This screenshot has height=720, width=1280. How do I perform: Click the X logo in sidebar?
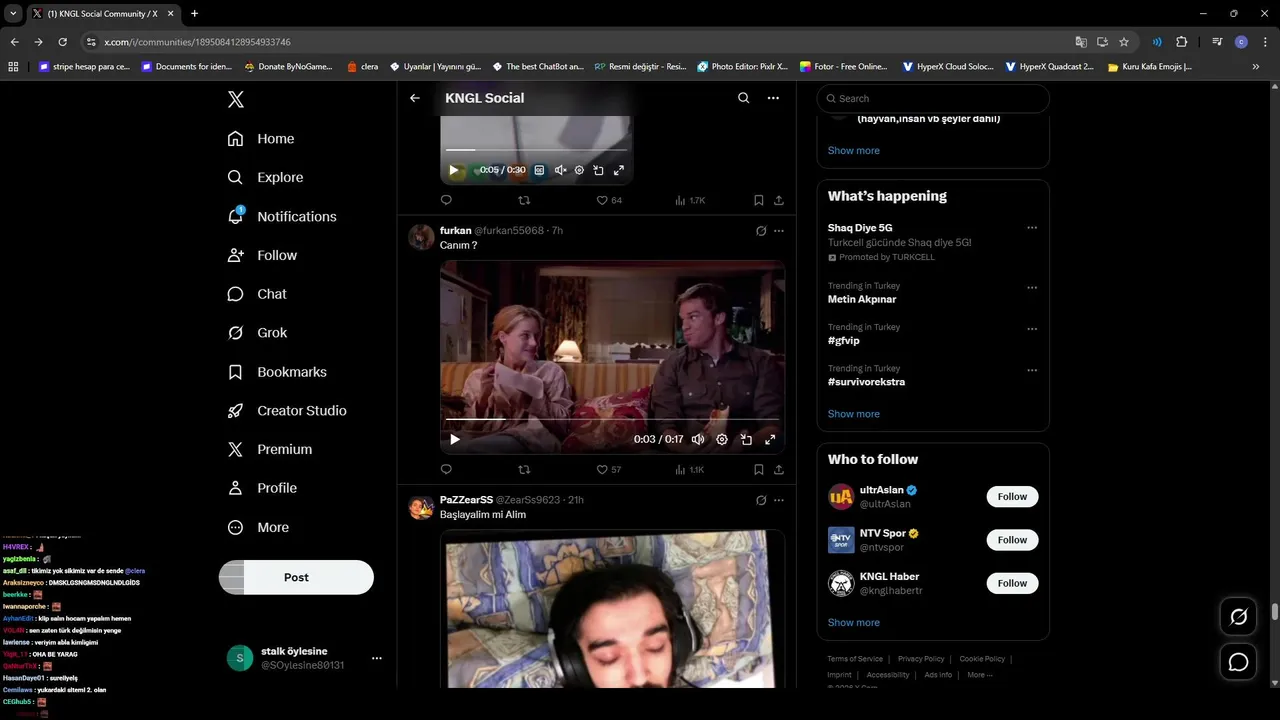(236, 99)
